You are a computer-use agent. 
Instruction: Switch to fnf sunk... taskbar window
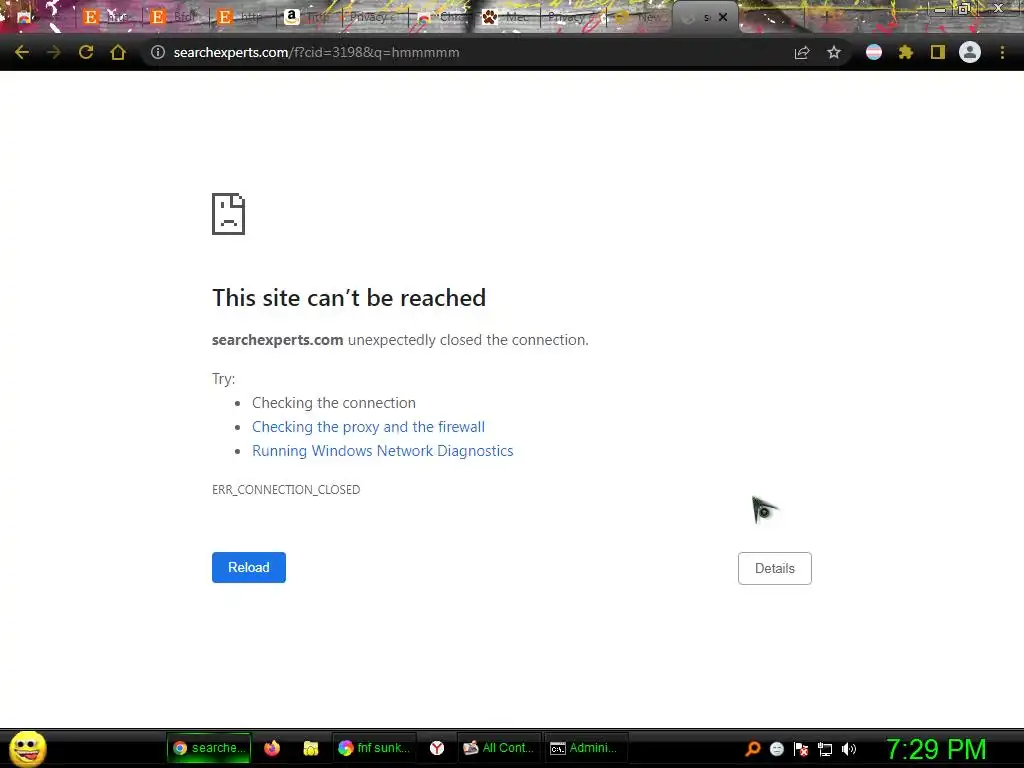[375, 748]
